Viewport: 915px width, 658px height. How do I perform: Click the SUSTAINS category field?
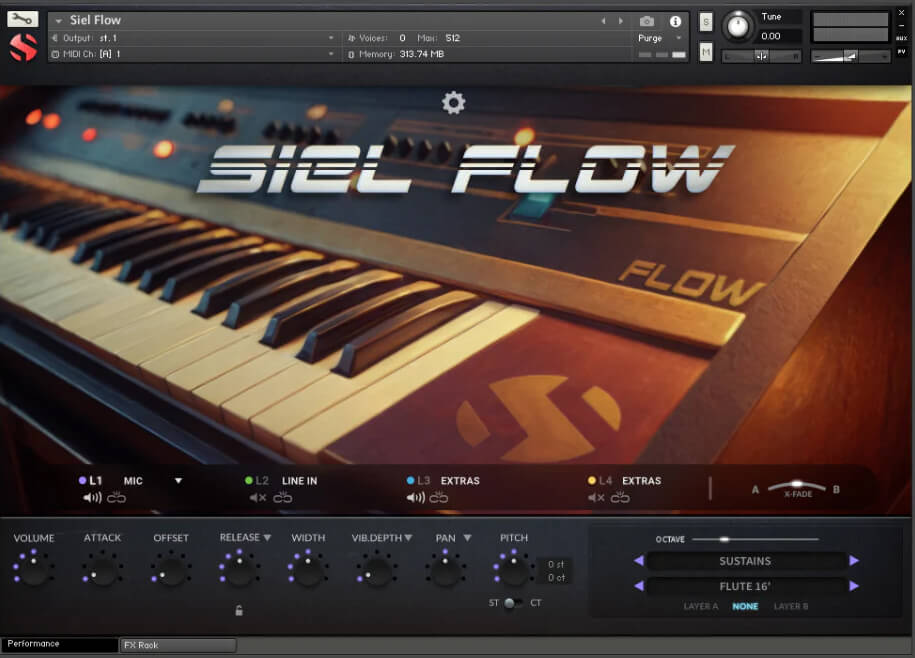click(745, 561)
